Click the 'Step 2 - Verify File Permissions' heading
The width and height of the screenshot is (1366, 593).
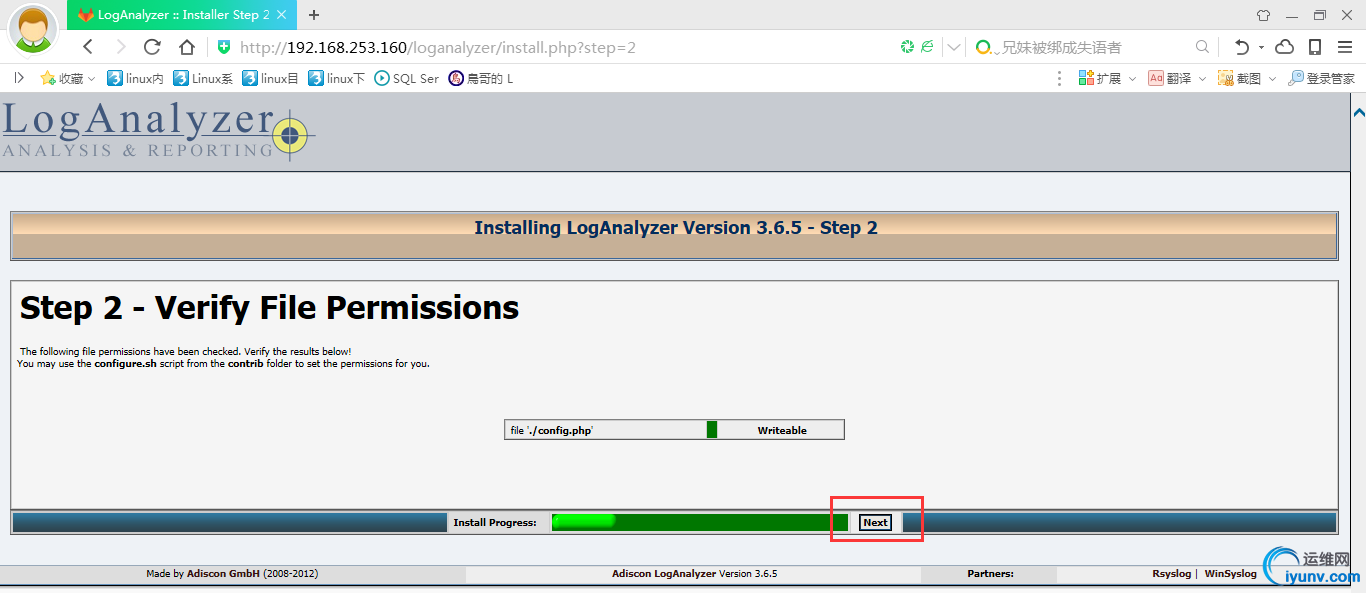[x=269, y=307]
